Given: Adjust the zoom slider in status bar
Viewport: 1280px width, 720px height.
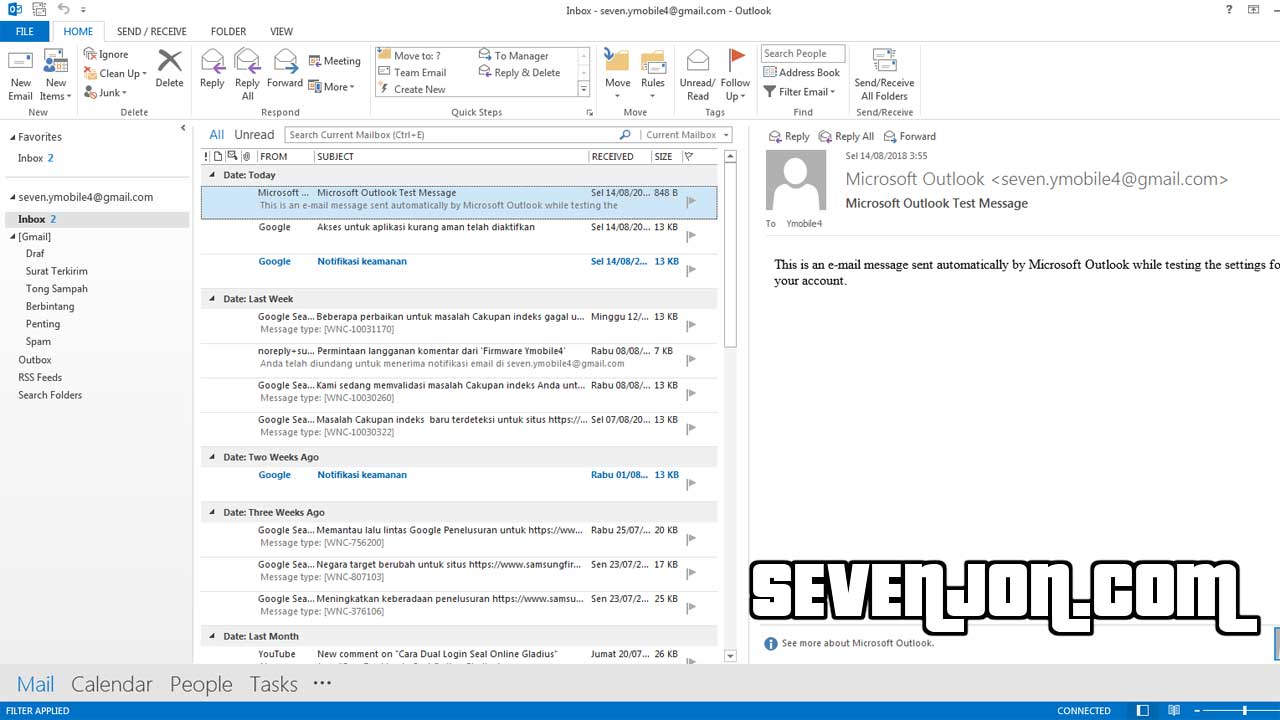Looking at the screenshot, I should tap(1245, 710).
